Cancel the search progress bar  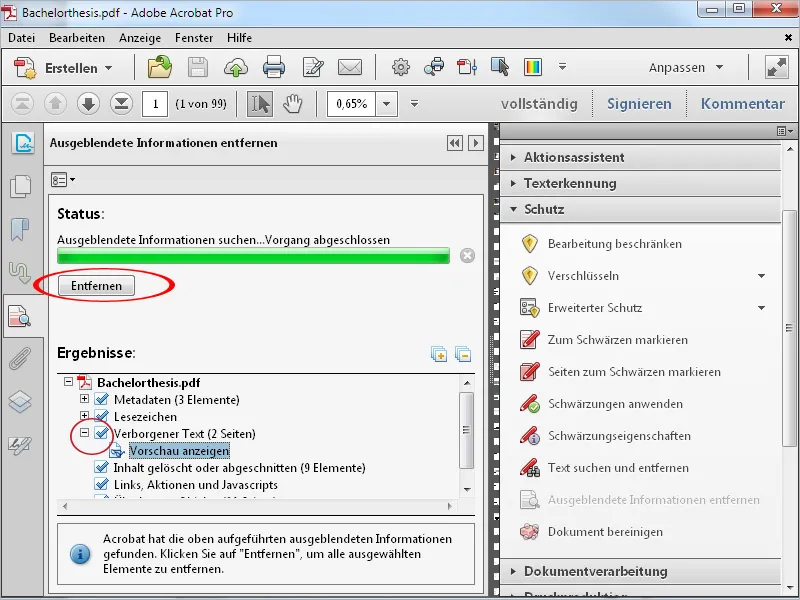click(466, 255)
